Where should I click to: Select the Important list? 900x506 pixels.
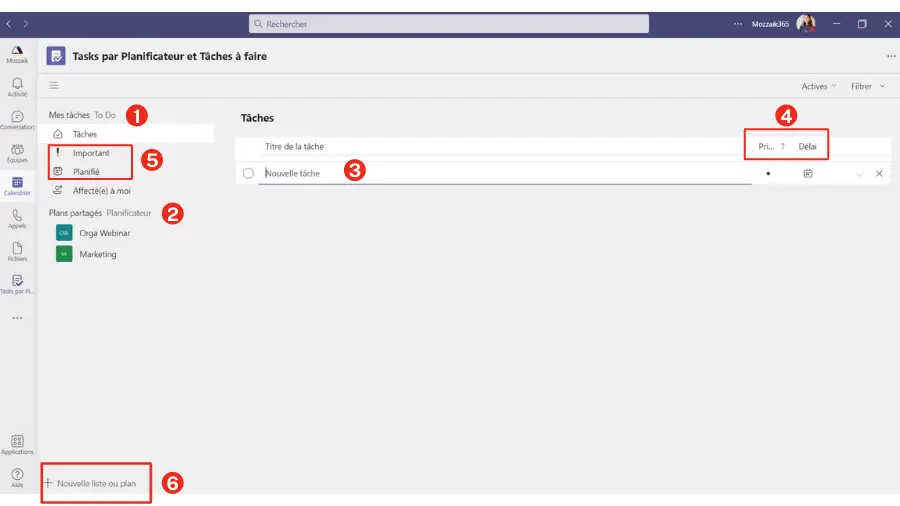[x=91, y=153]
